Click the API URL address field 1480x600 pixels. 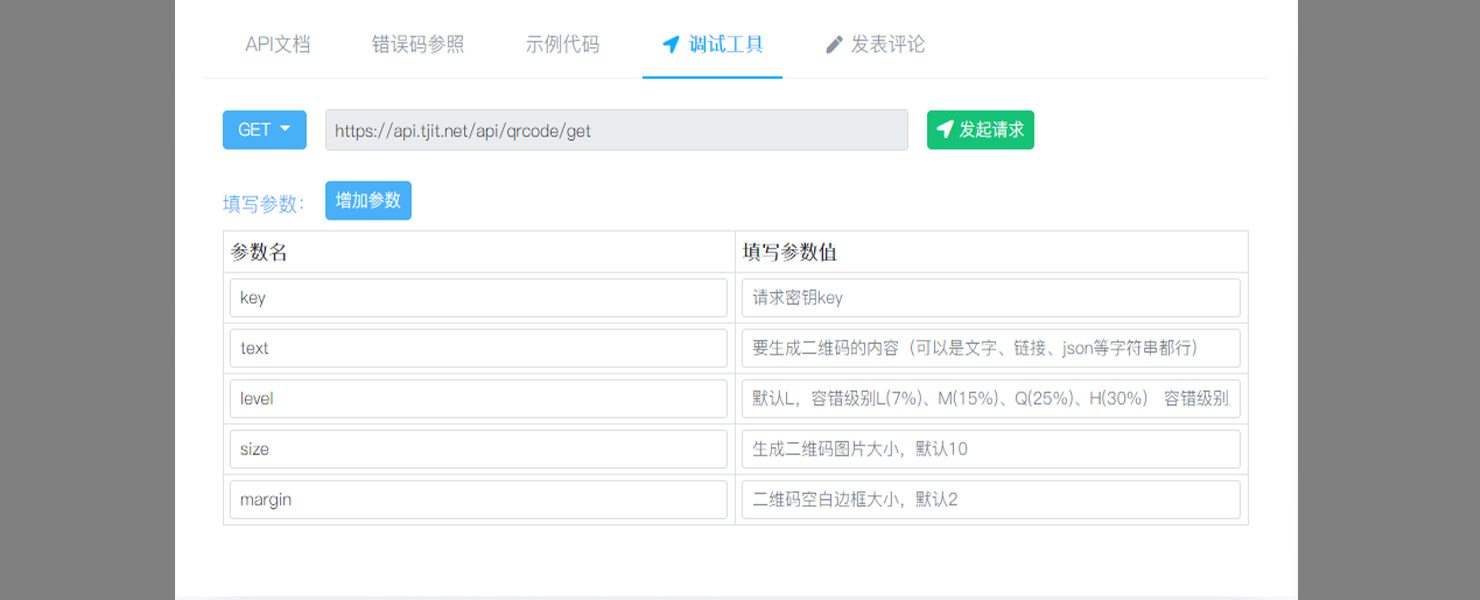pyautogui.click(x=616, y=130)
